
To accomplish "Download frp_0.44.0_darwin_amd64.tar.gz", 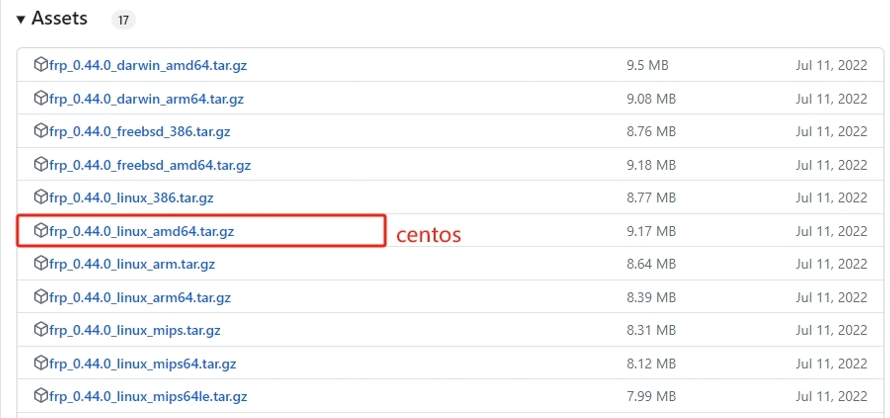I will pyautogui.click(x=148, y=65).
